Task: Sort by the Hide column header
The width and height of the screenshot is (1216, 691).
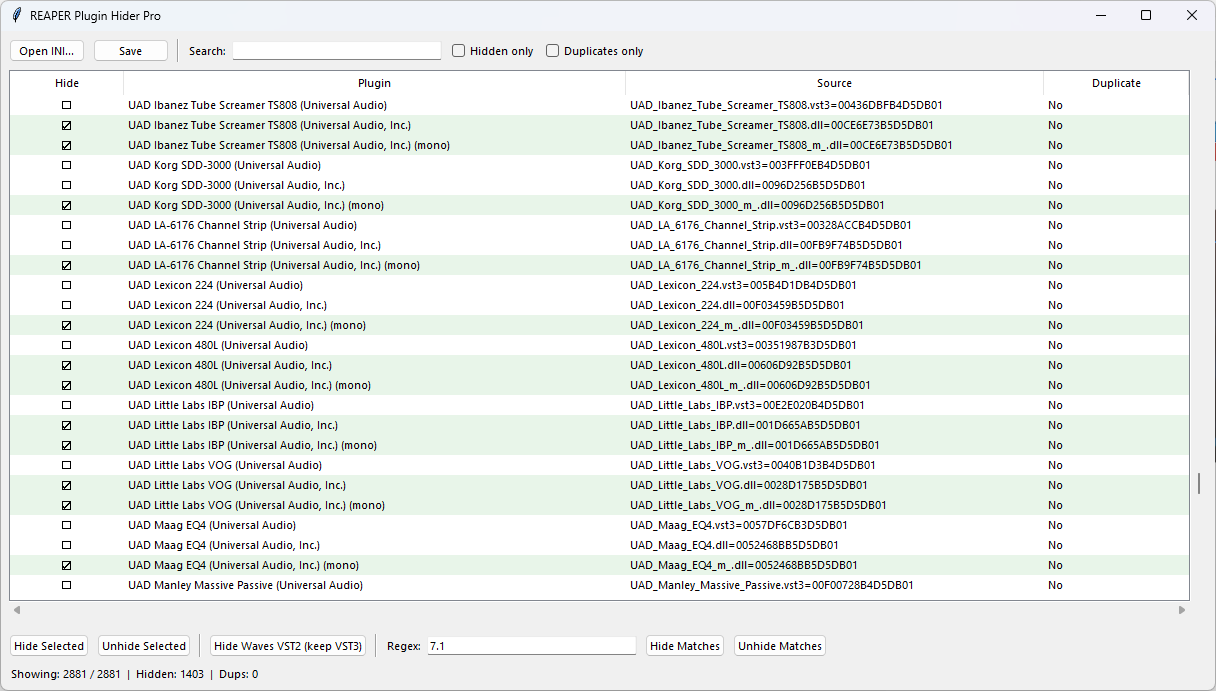Action: [x=67, y=83]
